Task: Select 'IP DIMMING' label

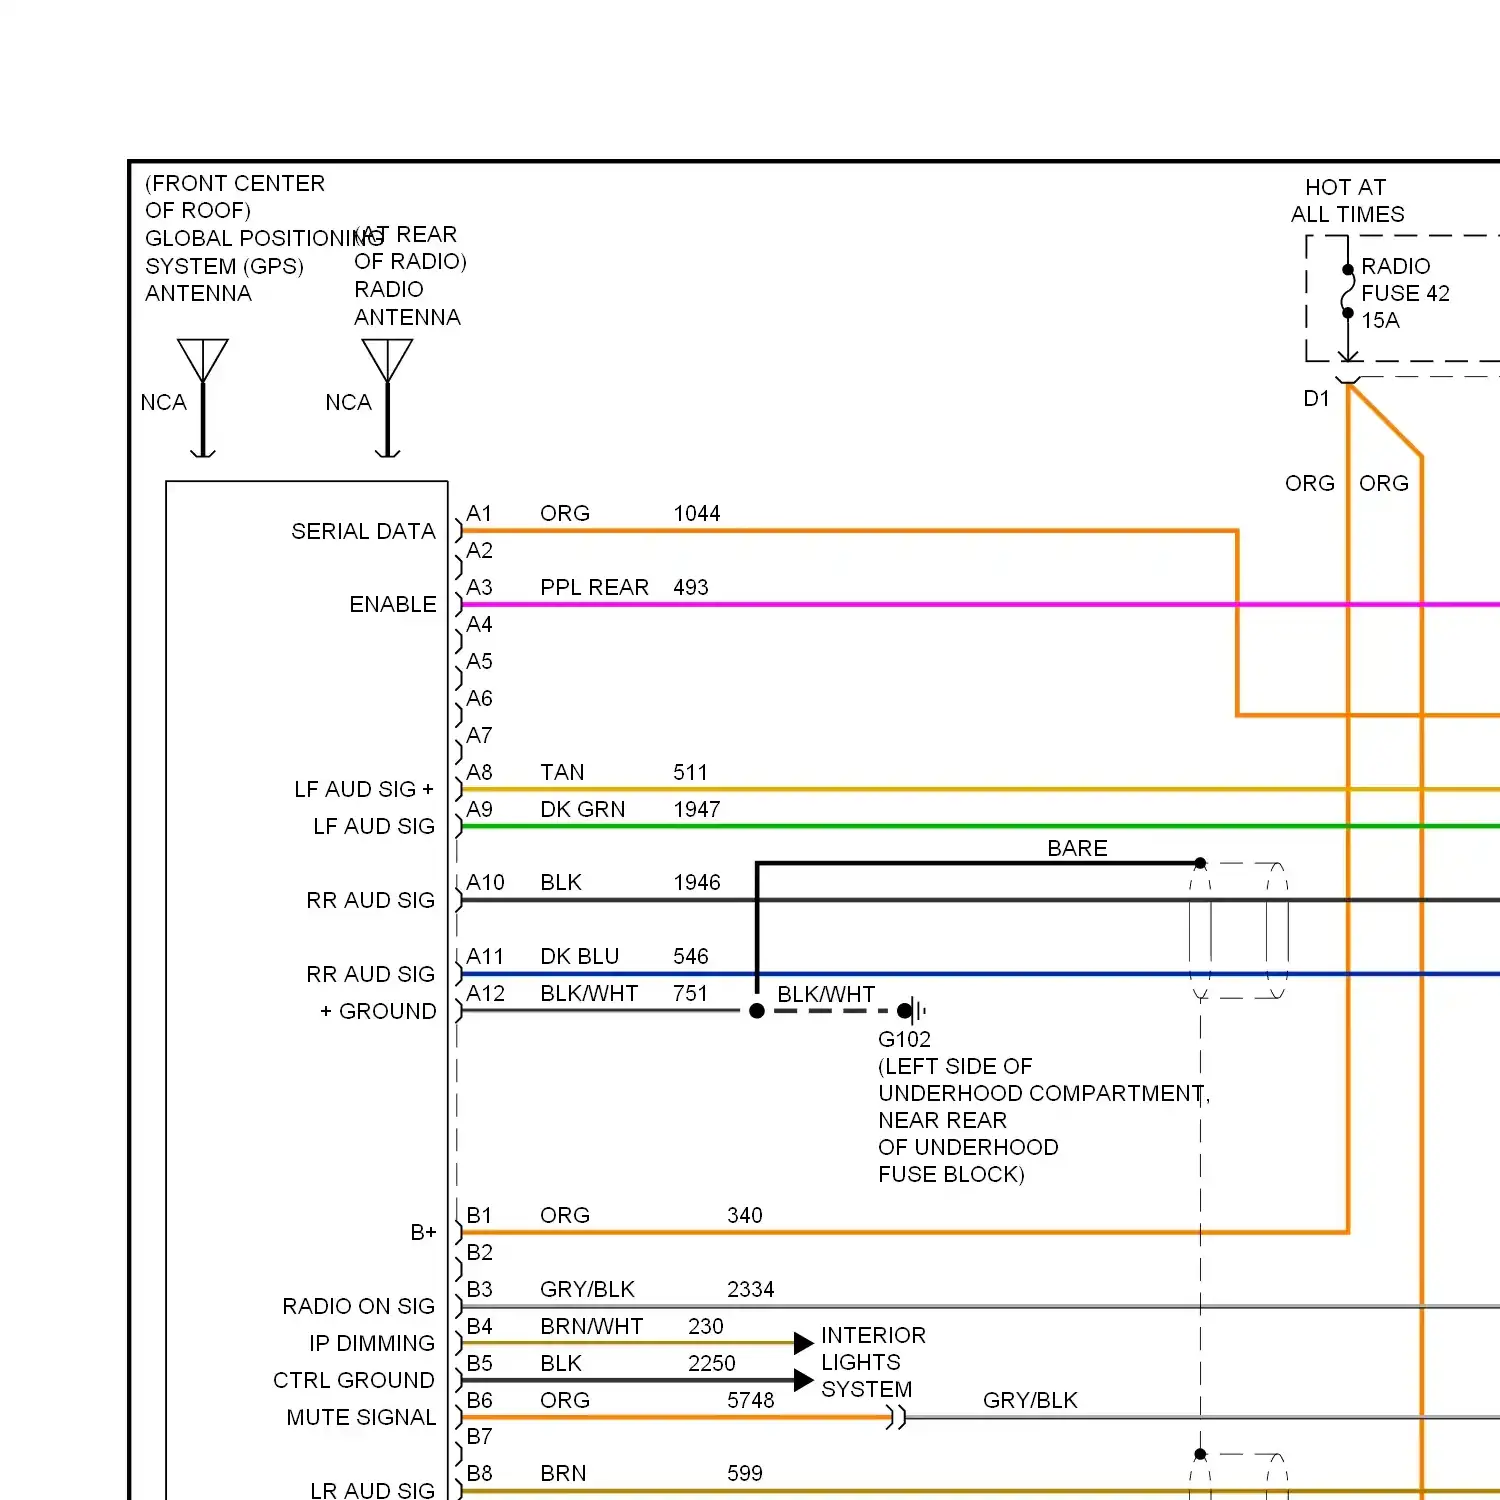Action: point(372,1343)
